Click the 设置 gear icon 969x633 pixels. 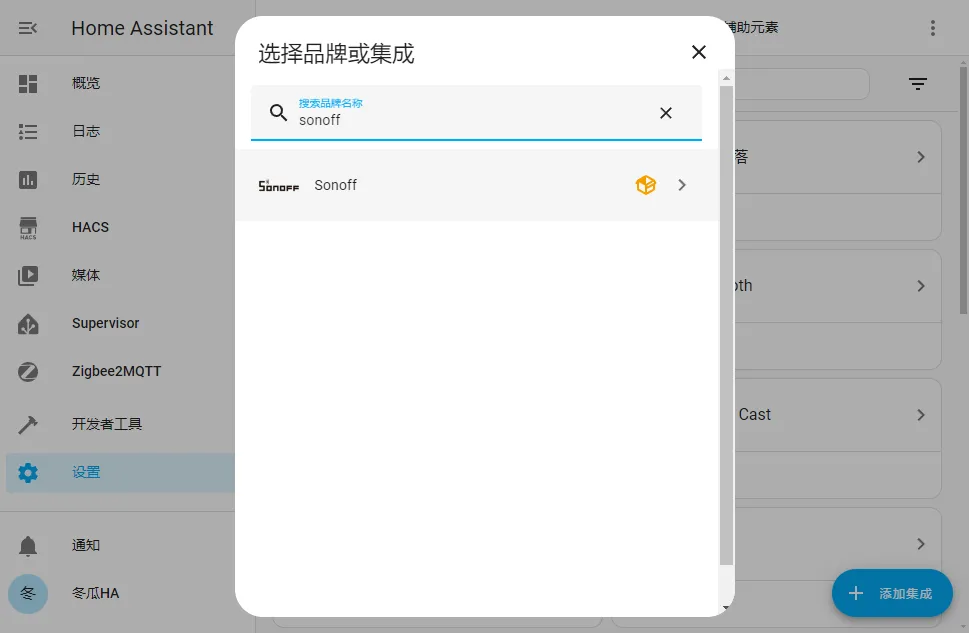point(28,473)
